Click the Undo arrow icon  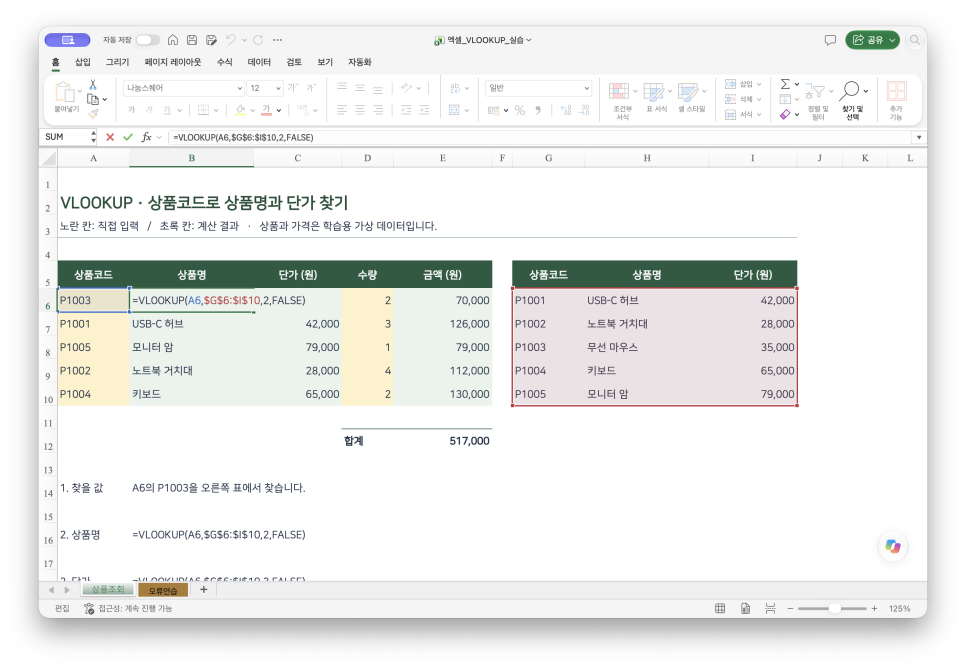coord(230,40)
